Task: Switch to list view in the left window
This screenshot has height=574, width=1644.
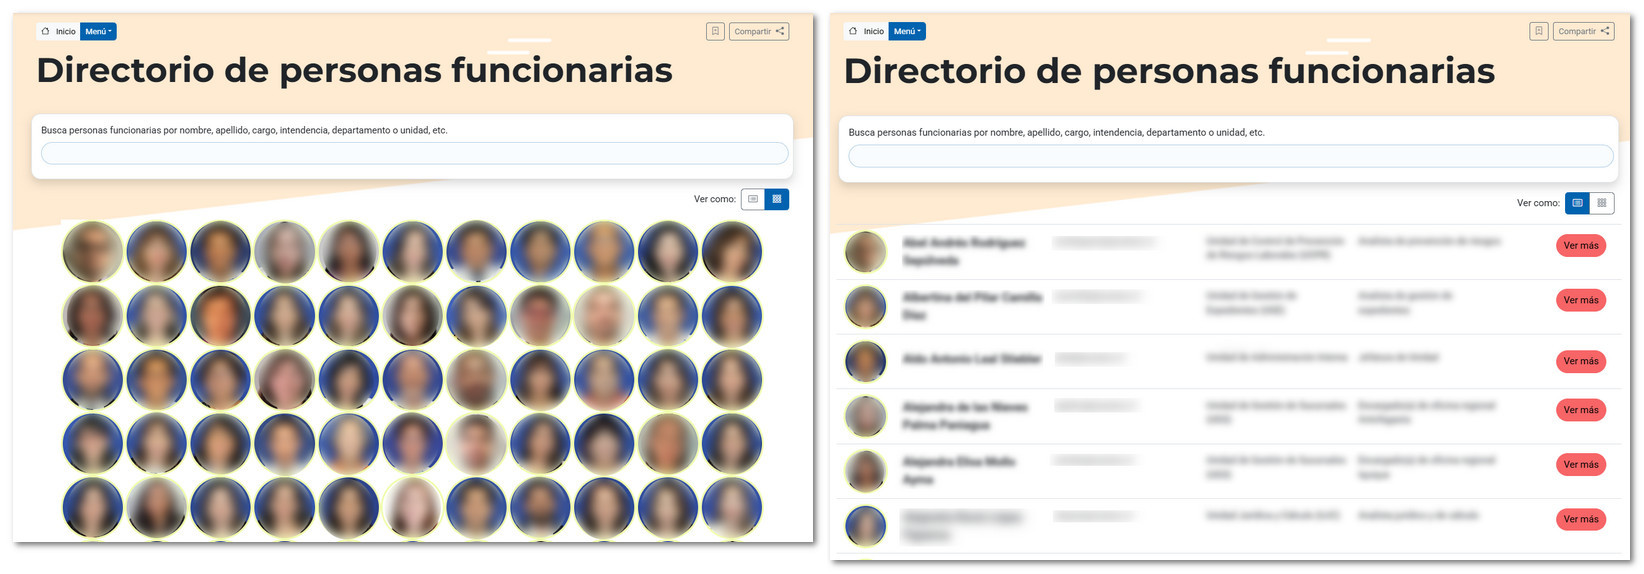Action: (753, 199)
